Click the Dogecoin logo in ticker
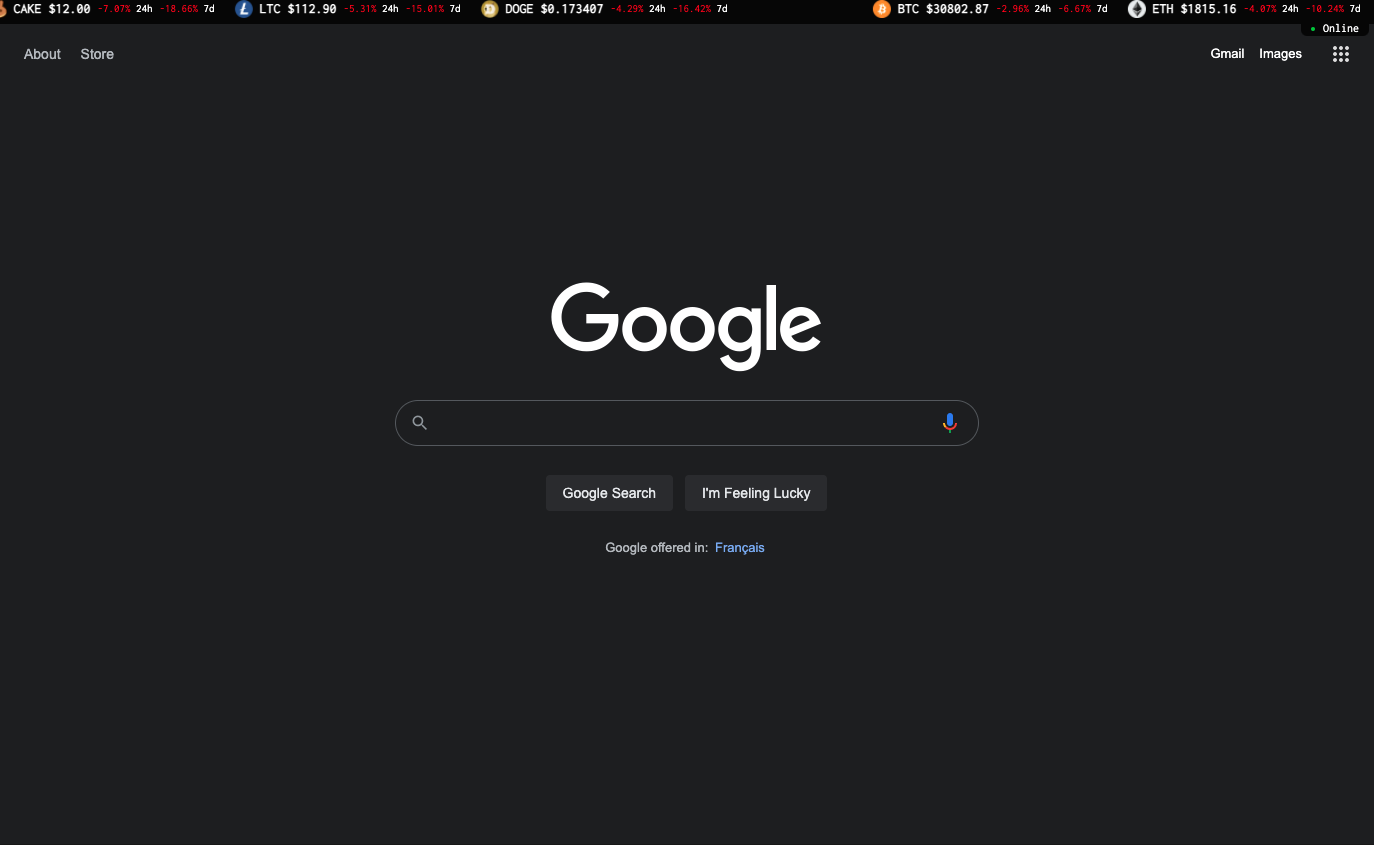Viewport: 1374px width, 845px height. pyautogui.click(x=490, y=9)
